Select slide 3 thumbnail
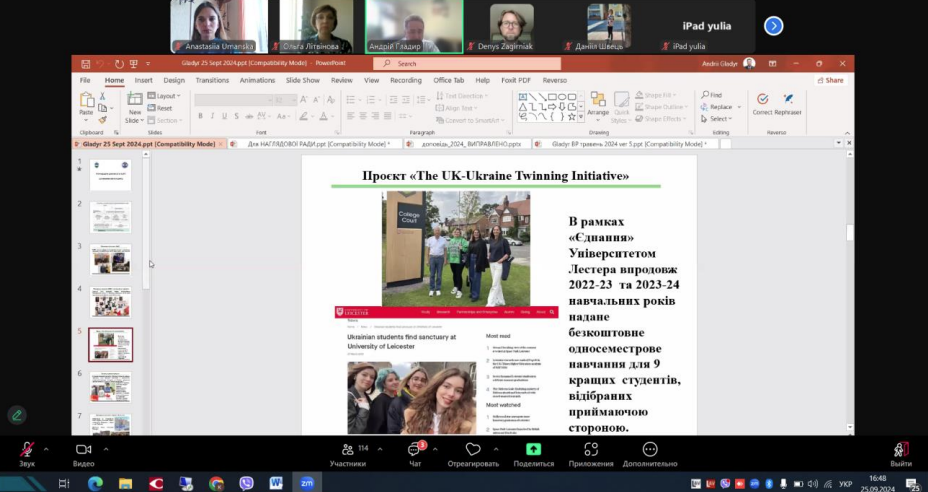This screenshot has height=492, width=928. click(111, 259)
